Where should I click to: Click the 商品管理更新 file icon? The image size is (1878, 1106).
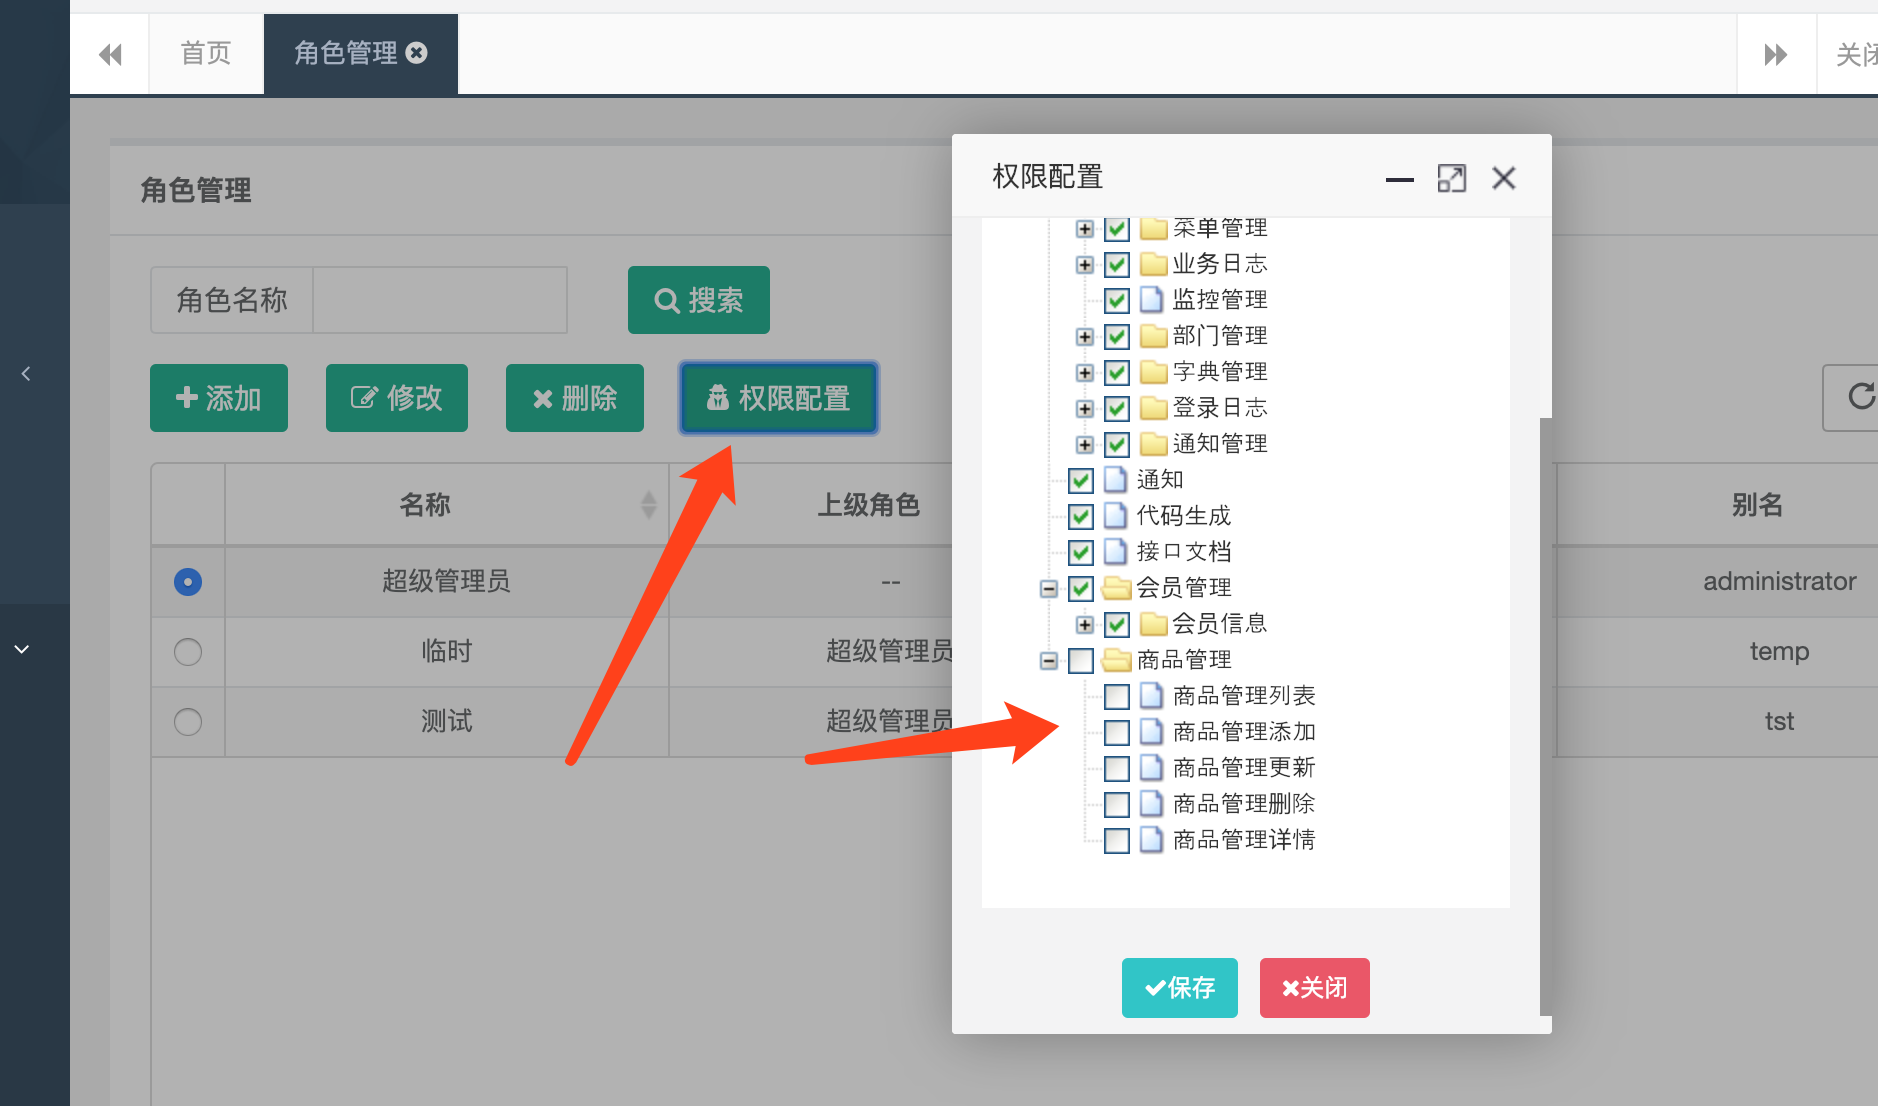pos(1152,767)
